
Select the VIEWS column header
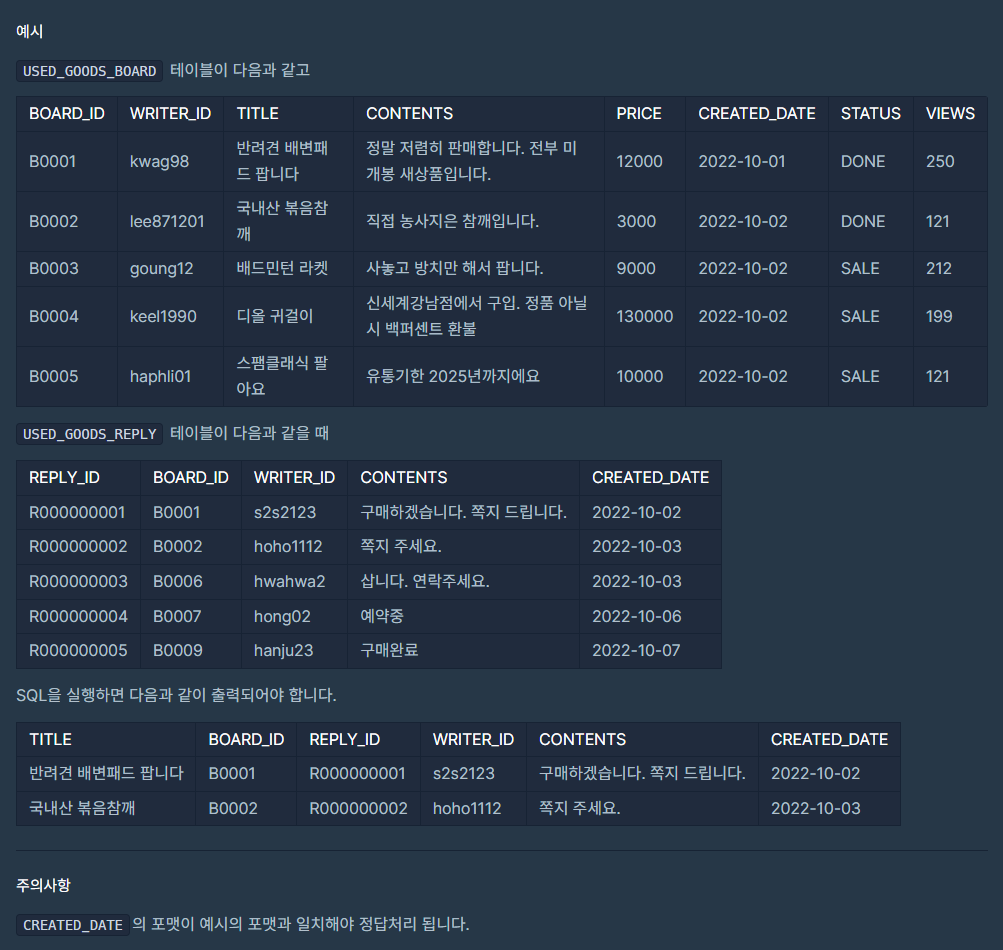(x=950, y=113)
